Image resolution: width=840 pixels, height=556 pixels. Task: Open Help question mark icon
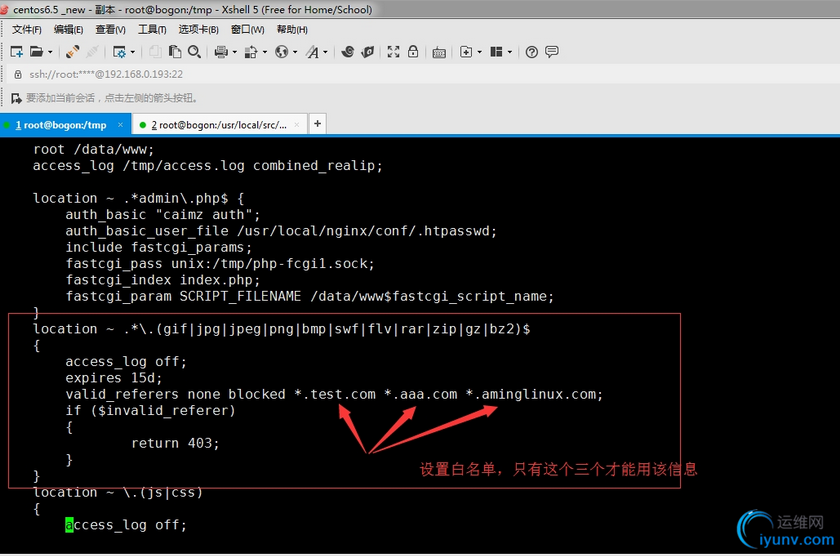(x=531, y=52)
